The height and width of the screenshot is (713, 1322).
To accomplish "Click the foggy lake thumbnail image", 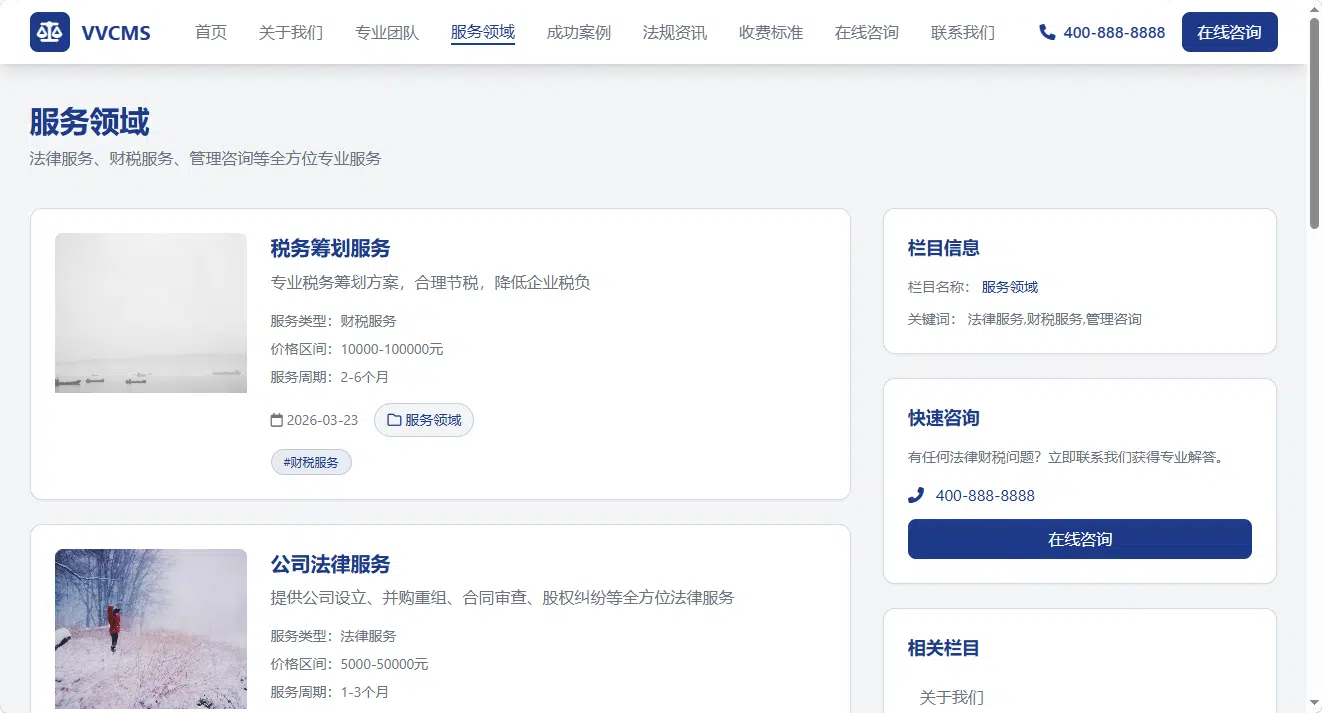I will coord(151,313).
